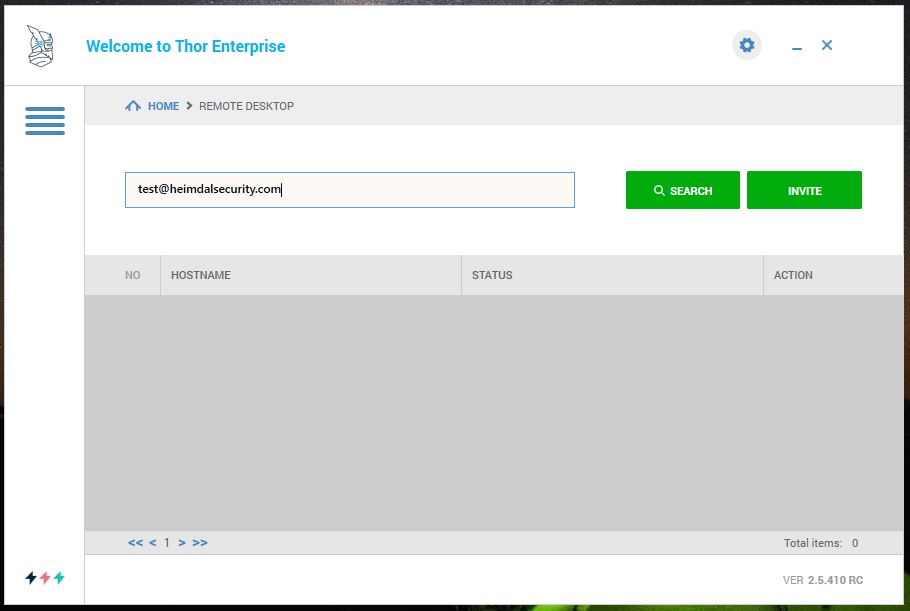The height and width of the screenshot is (611, 910).
Task: Jump to the last page (>>)
Action: coord(200,543)
